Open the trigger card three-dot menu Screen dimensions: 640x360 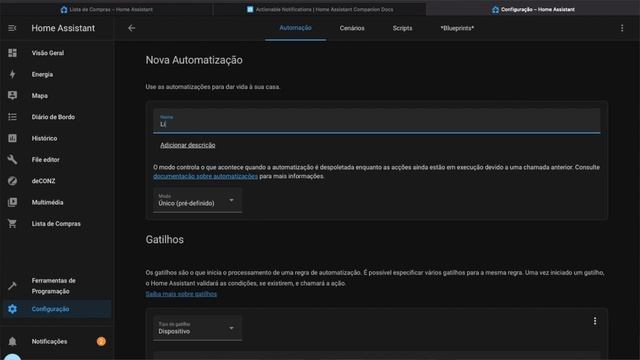[x=595, y=321]
